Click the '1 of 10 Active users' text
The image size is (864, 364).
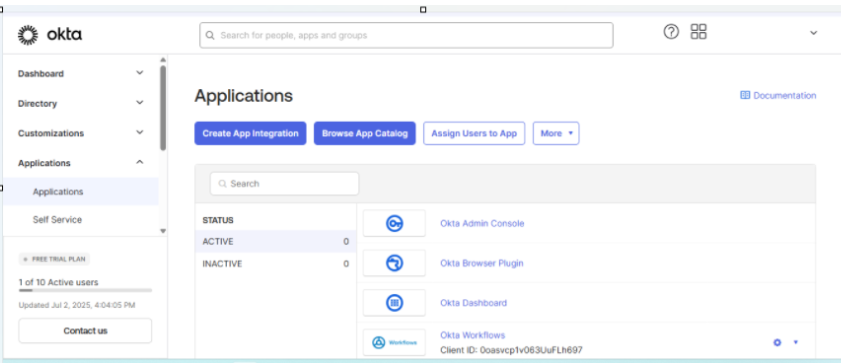pyautogui.click(x=58, y=282)
